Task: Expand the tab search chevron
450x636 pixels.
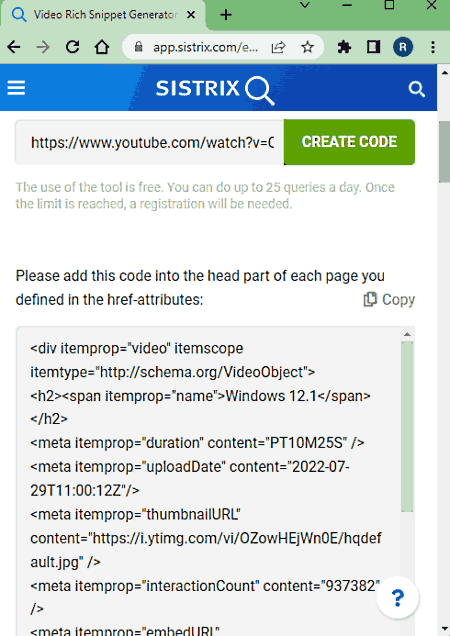Action: 305,5
